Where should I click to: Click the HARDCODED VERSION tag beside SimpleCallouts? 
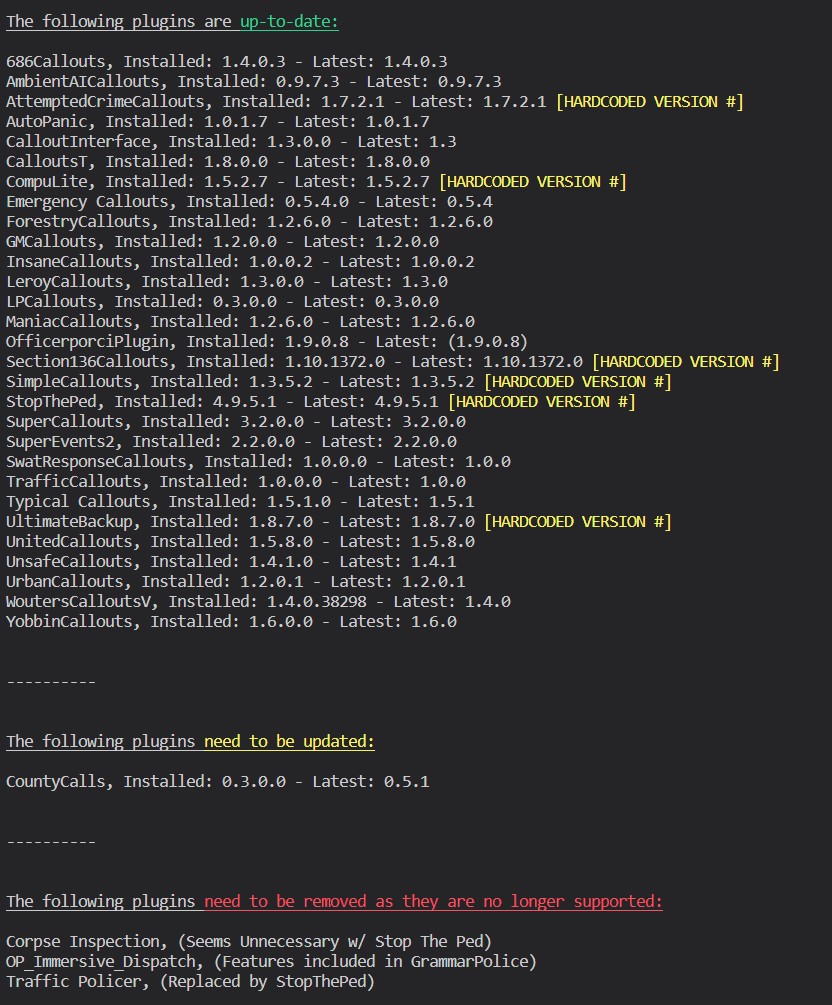point(577,381)
